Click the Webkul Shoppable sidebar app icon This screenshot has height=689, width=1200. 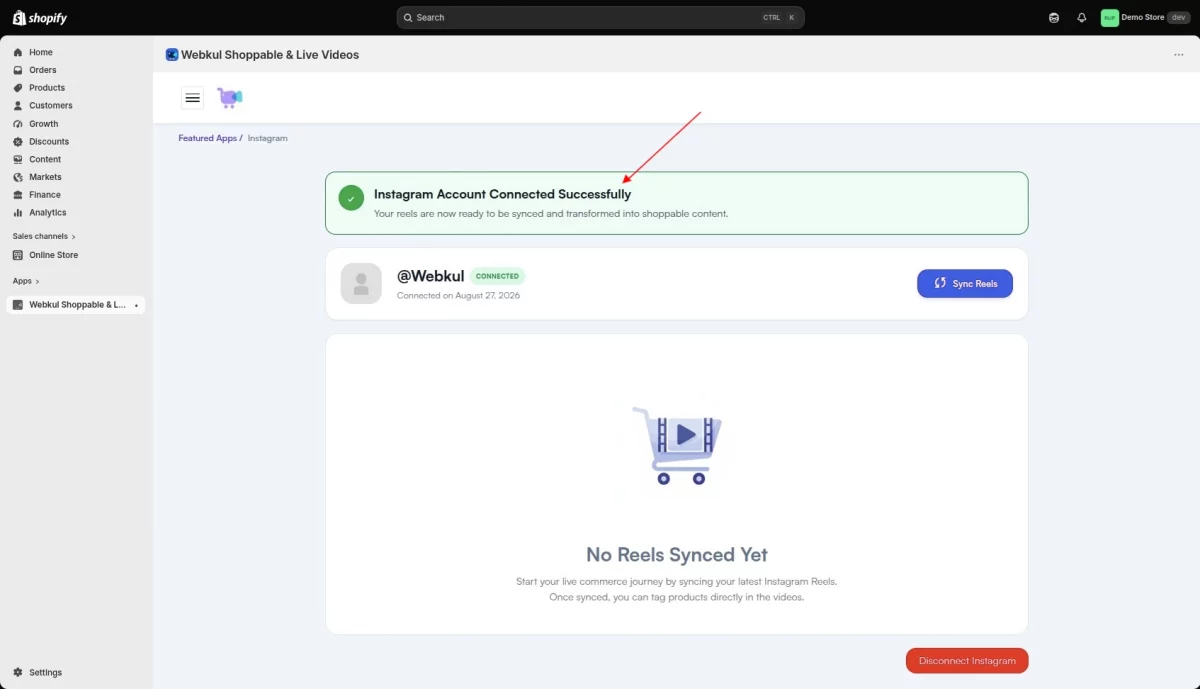tap(18, 305)
